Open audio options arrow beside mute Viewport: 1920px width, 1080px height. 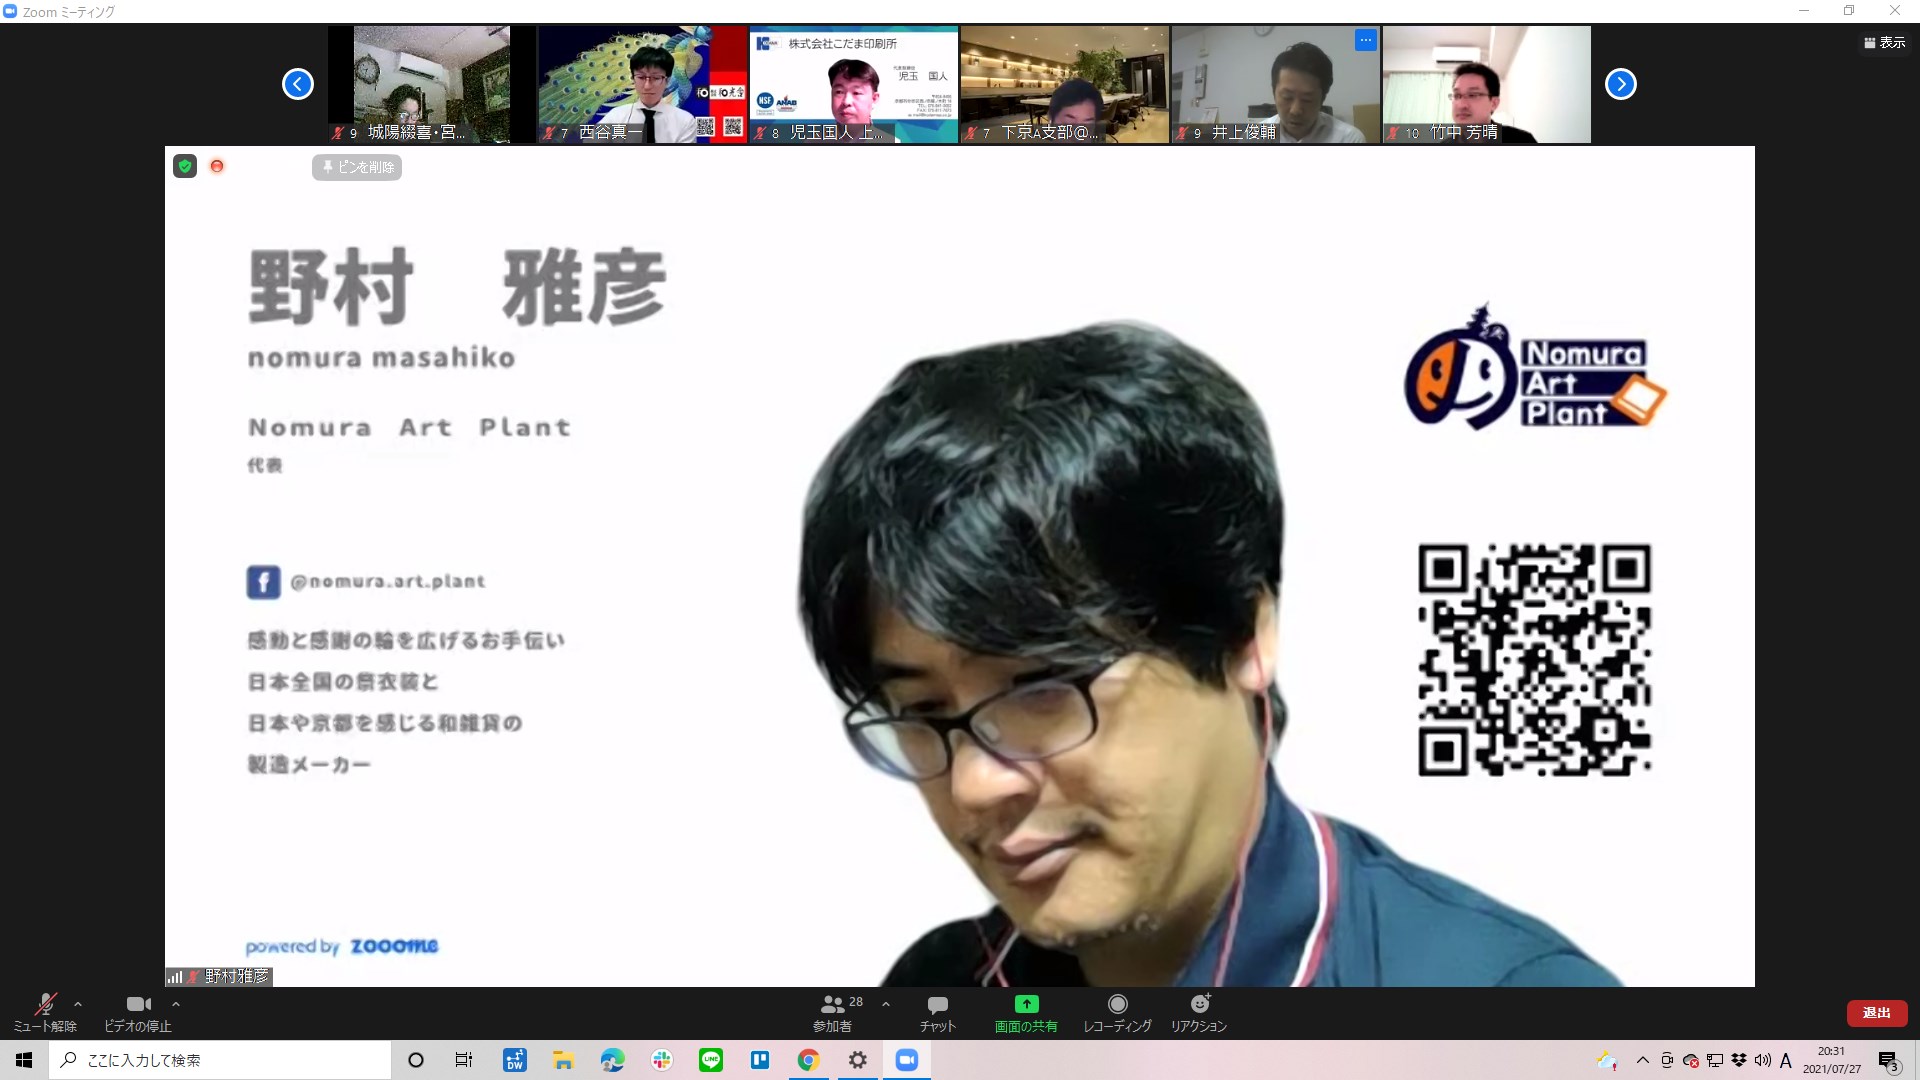(x=78, y=1003)
